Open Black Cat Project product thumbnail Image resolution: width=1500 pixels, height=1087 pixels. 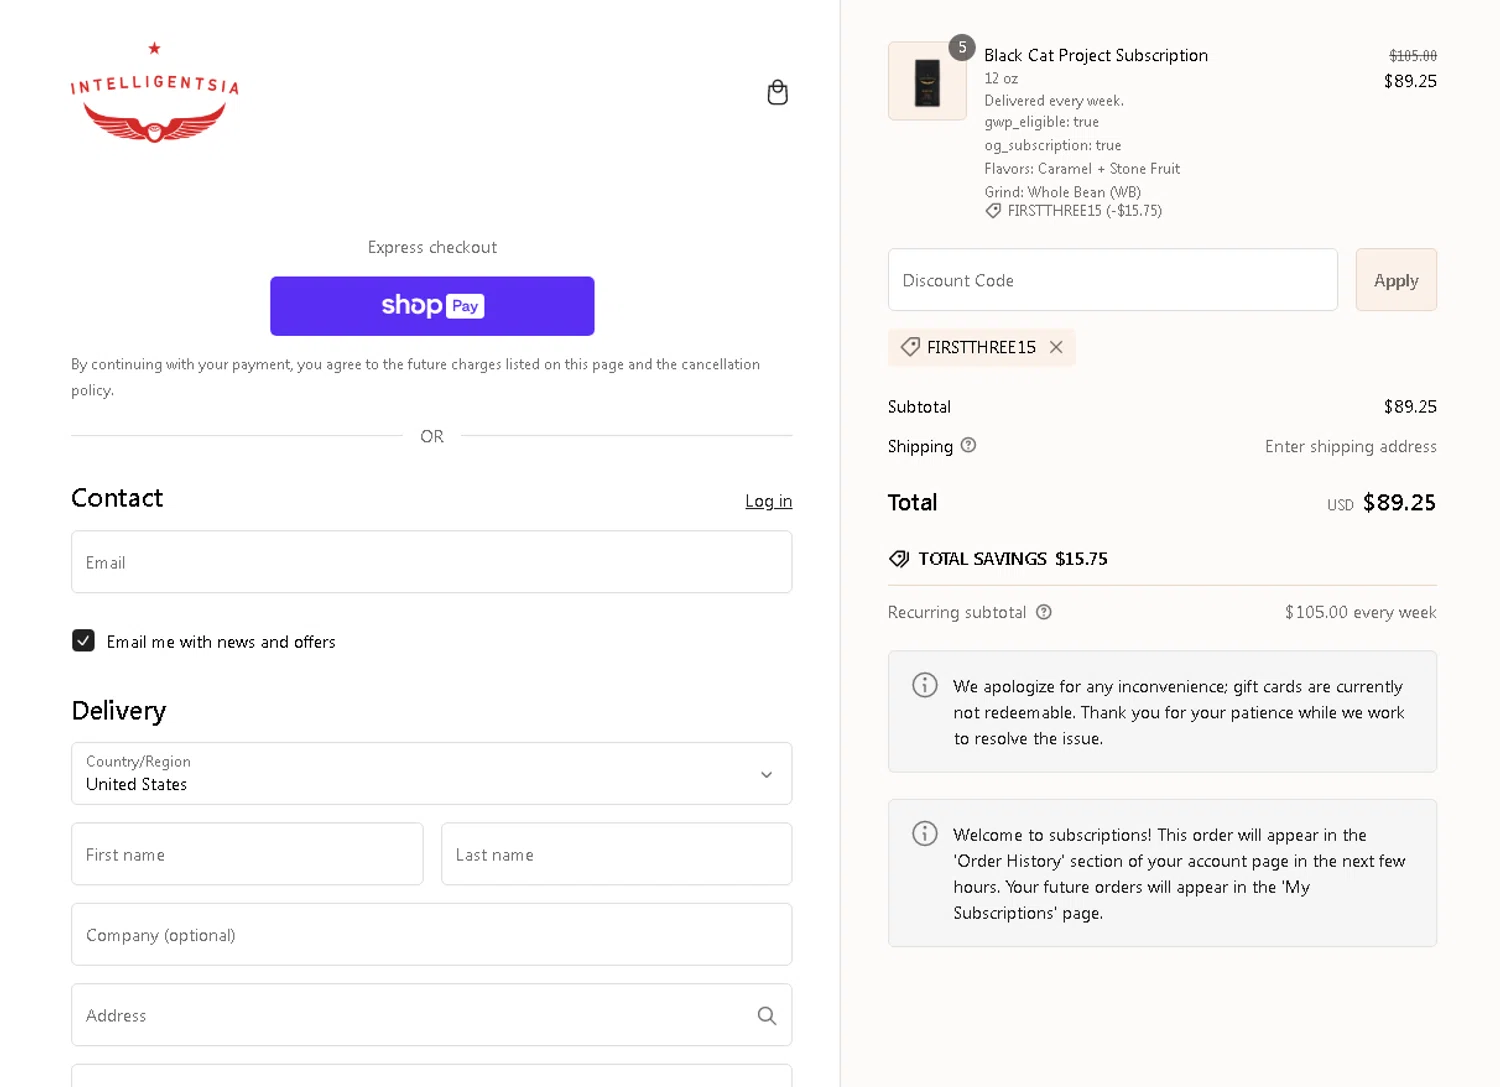click(x=927, y=81)
